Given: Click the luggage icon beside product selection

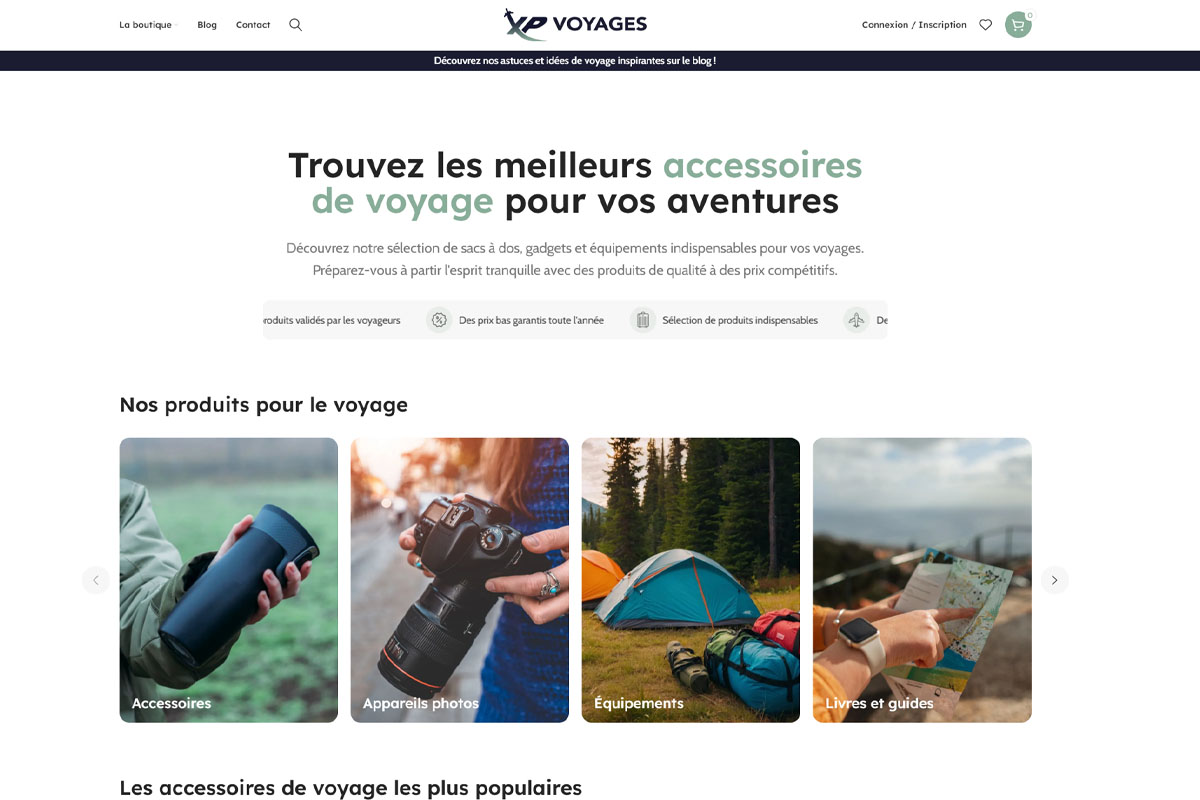Looking at the screenshot, I should coord(643,320).
